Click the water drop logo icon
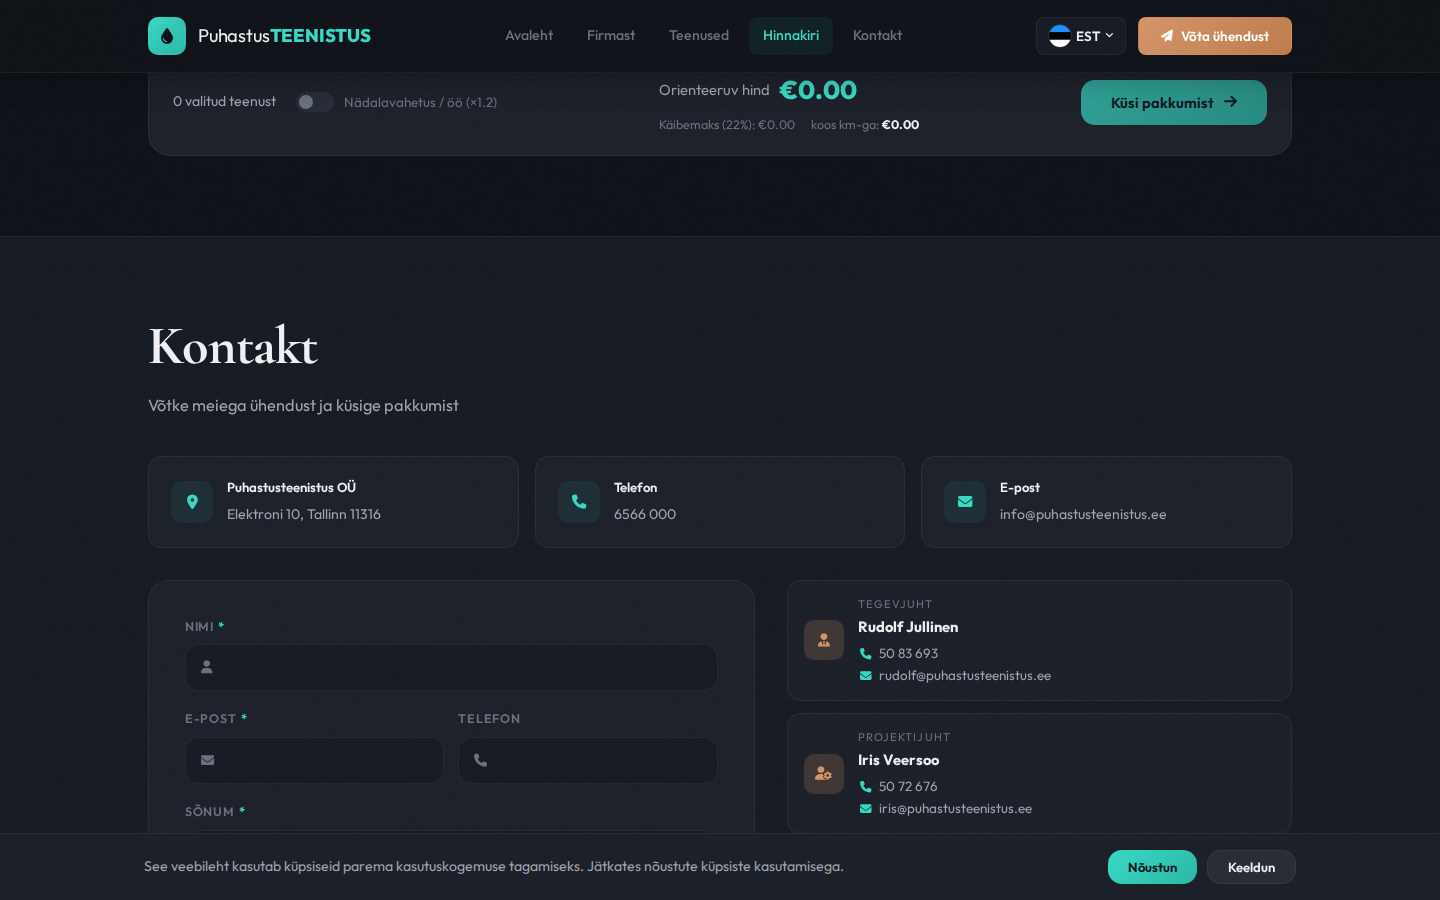Screen dimensions: 1440x900 click(x=167, y=36)
